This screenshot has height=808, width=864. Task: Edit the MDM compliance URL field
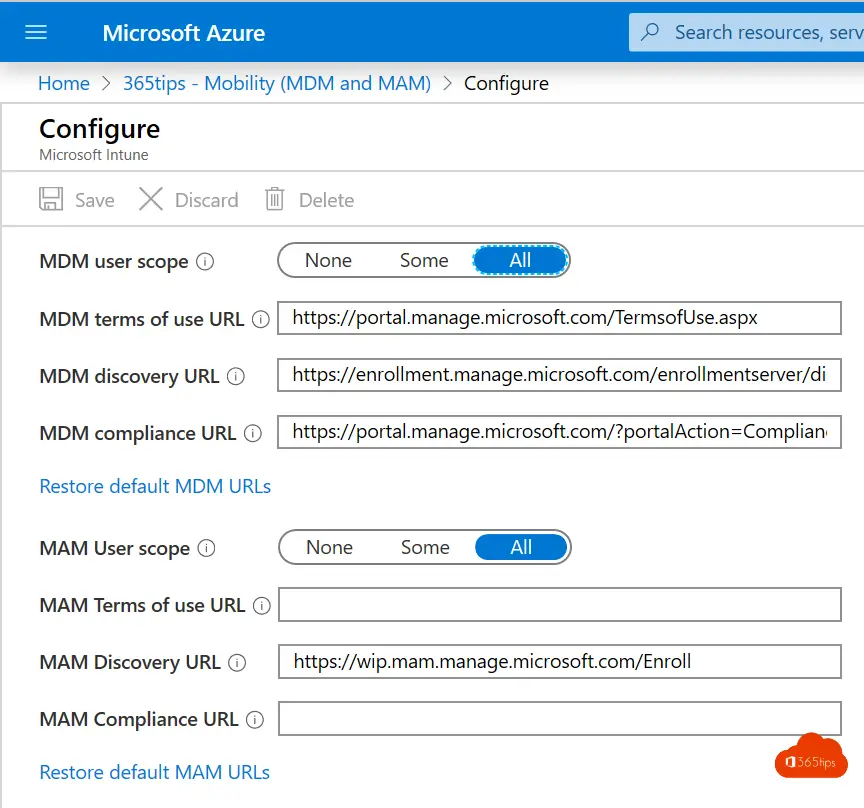pyautogui.click(x=559, y=432)
